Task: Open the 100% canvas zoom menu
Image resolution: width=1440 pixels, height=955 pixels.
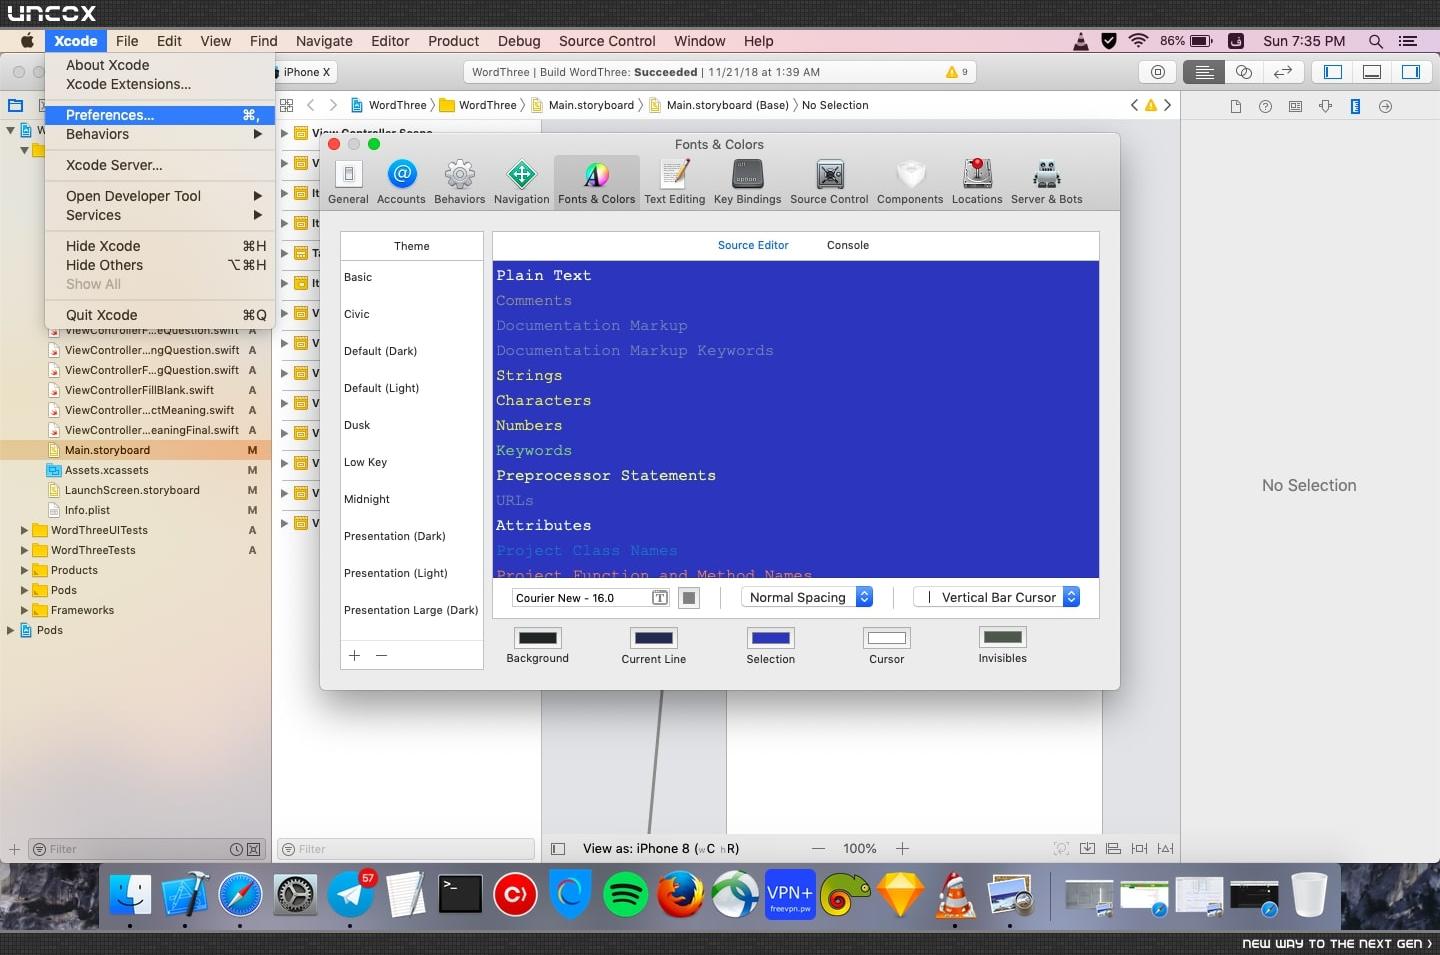Action: point(860,848)
